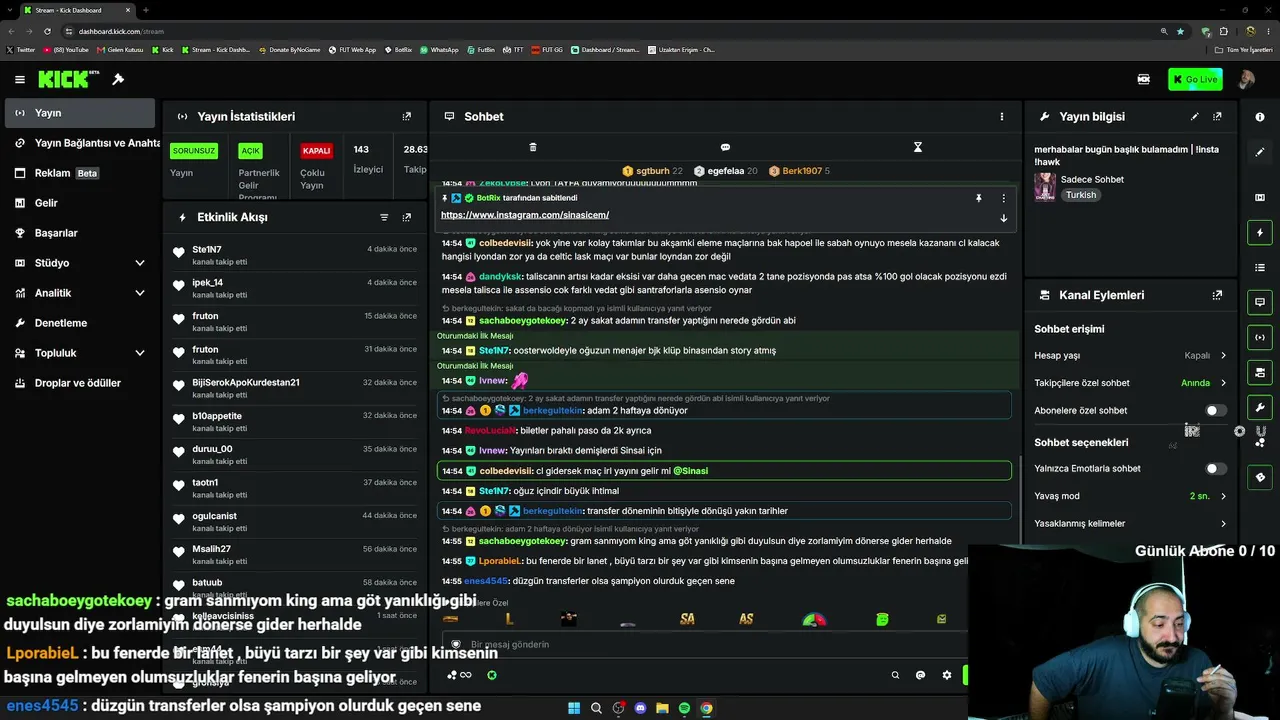
Task: Click the mention at-sign chat icon
Action: 921,675
